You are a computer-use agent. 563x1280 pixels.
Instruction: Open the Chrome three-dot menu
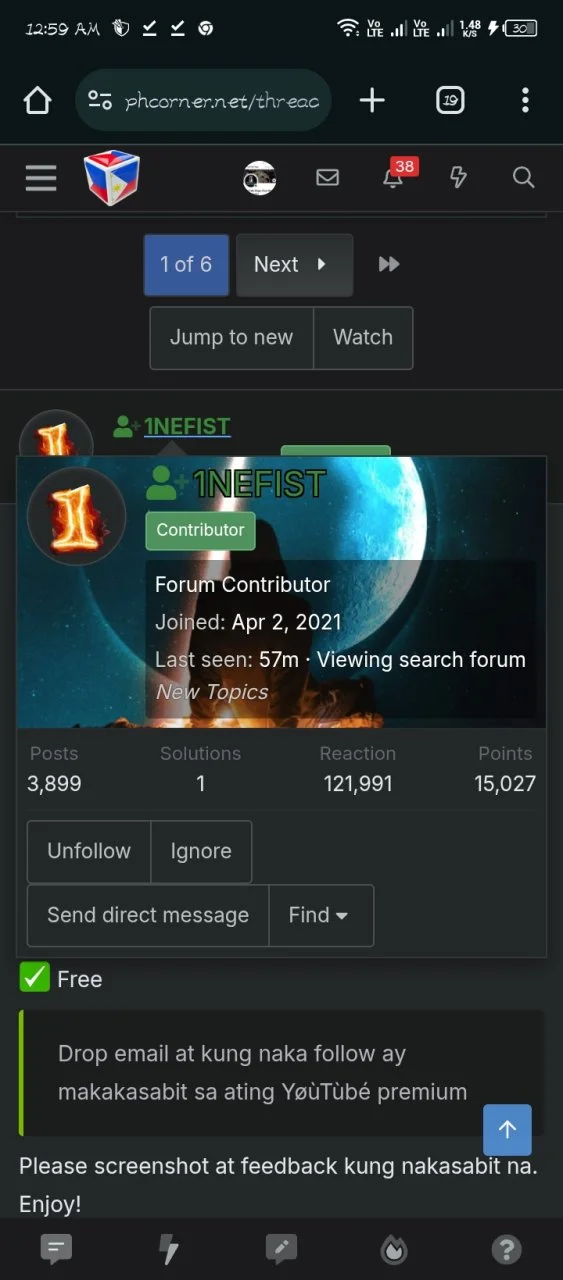click(525, 100)
